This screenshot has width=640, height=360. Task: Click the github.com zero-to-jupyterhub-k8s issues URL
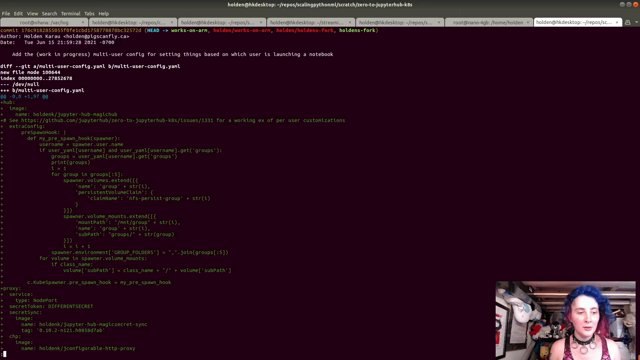pos(117,120)
